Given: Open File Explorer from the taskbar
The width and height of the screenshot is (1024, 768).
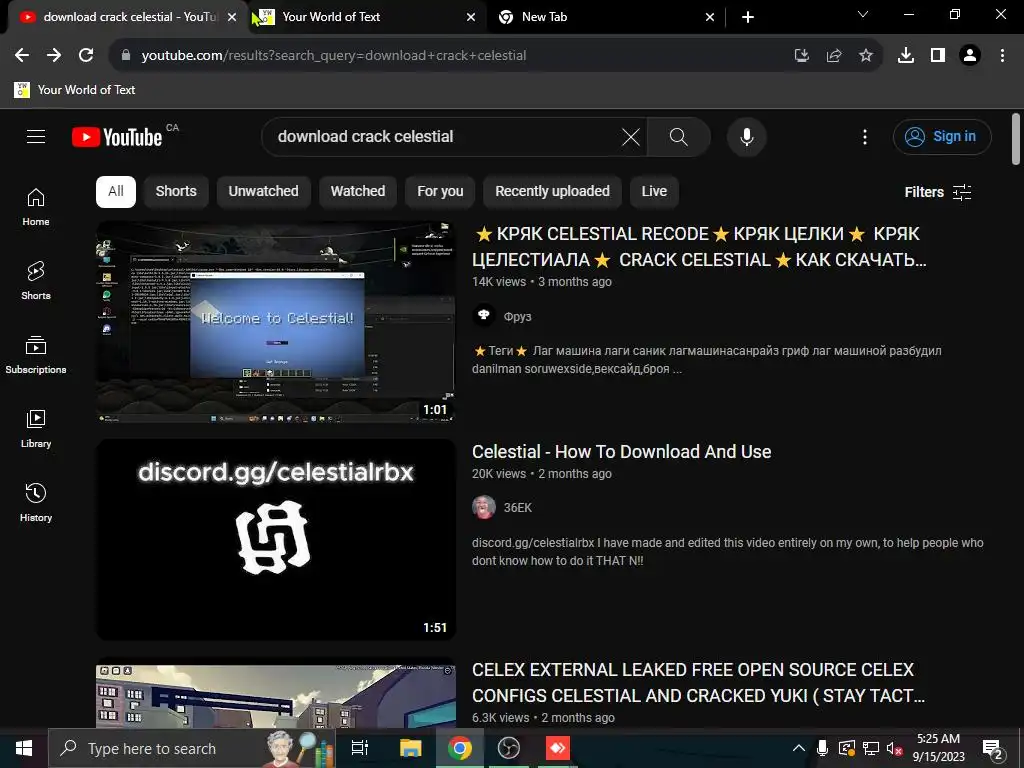Looking at the screenshot, I should pyautogui.click(x=411, y=748).
